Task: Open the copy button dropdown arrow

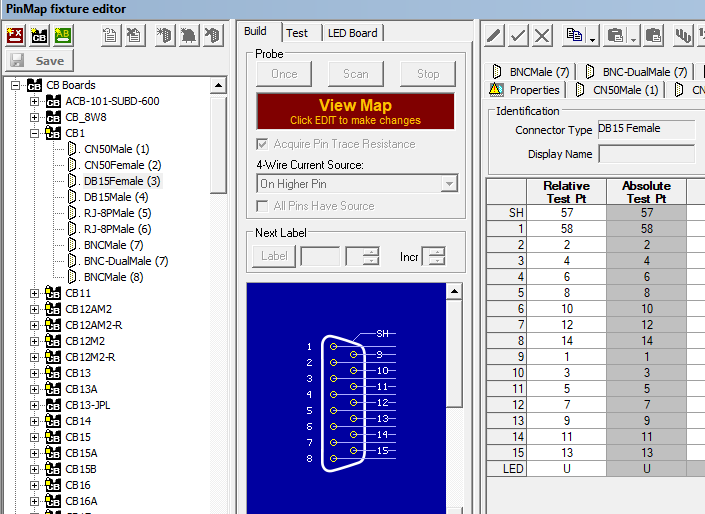Action: tap(593, 40)
